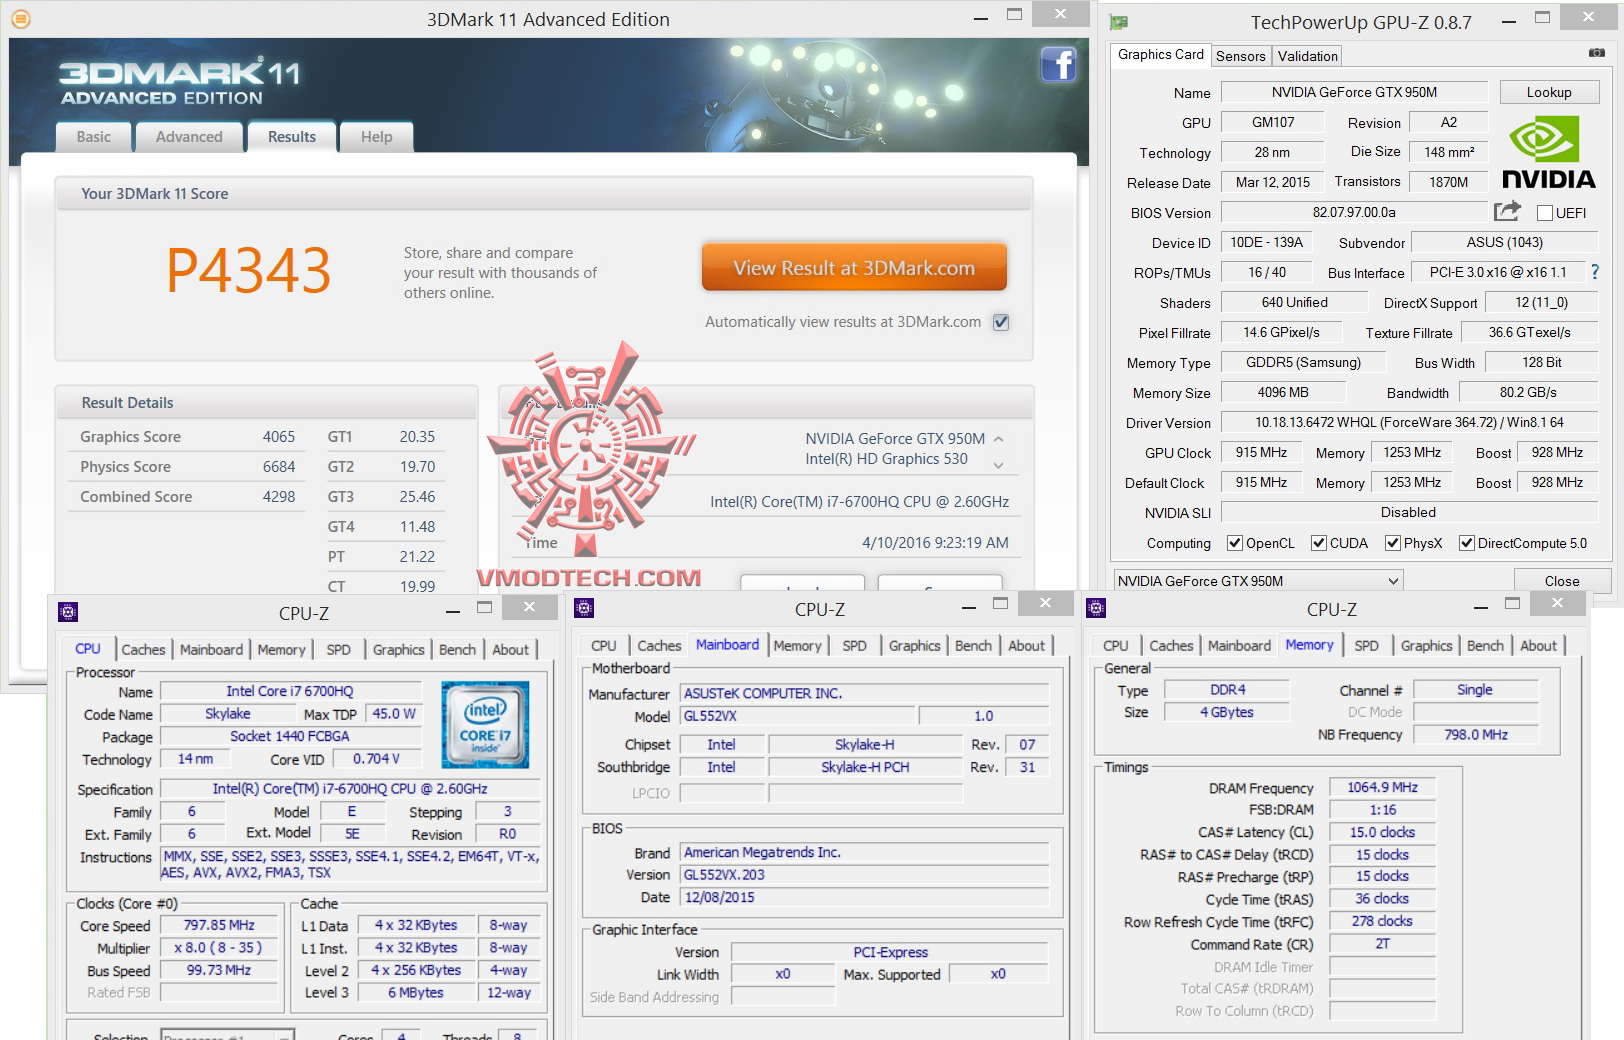Switch to the Advanced tab in 3DMark

pos(189,137)
